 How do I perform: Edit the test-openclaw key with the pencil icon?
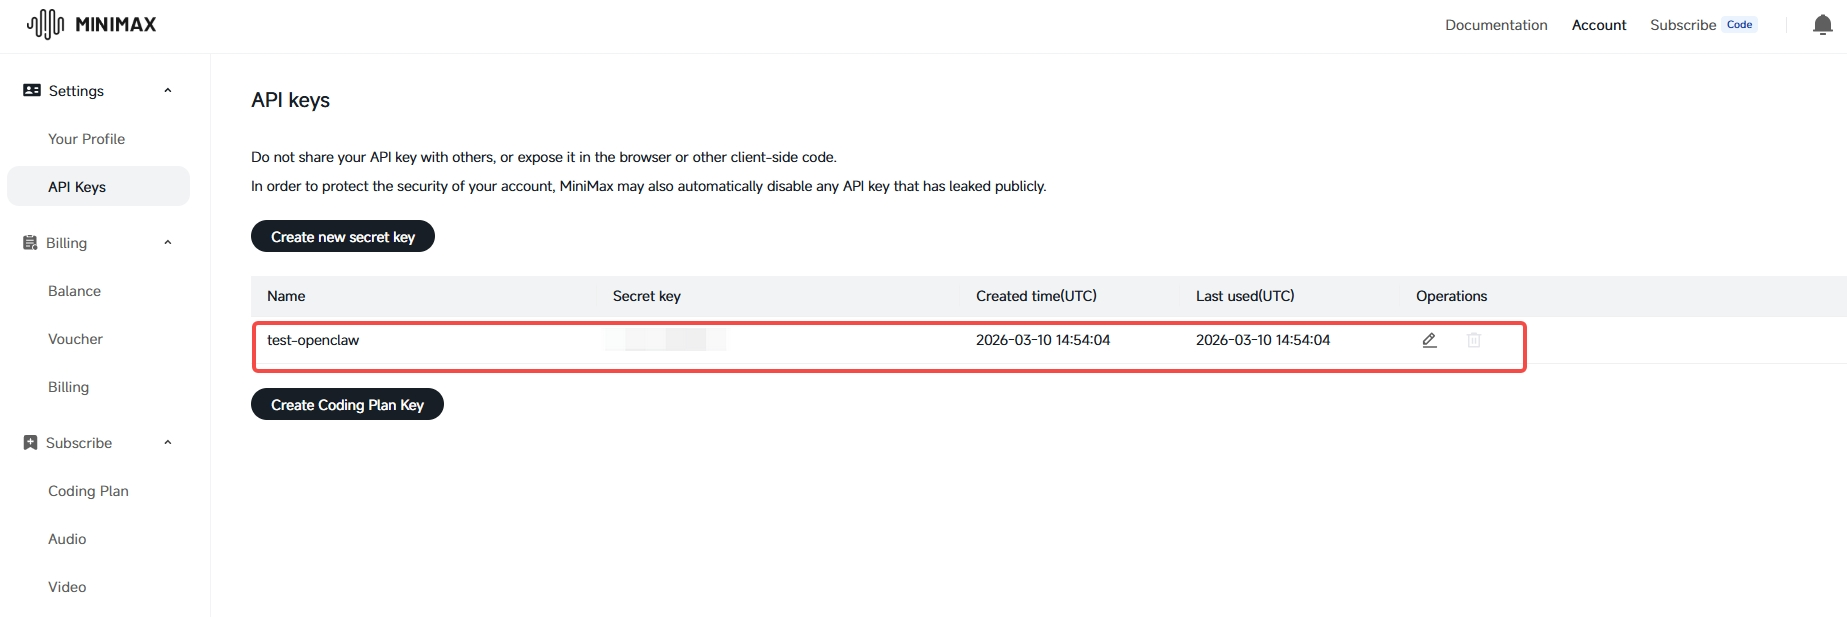tap(1429, 340)
